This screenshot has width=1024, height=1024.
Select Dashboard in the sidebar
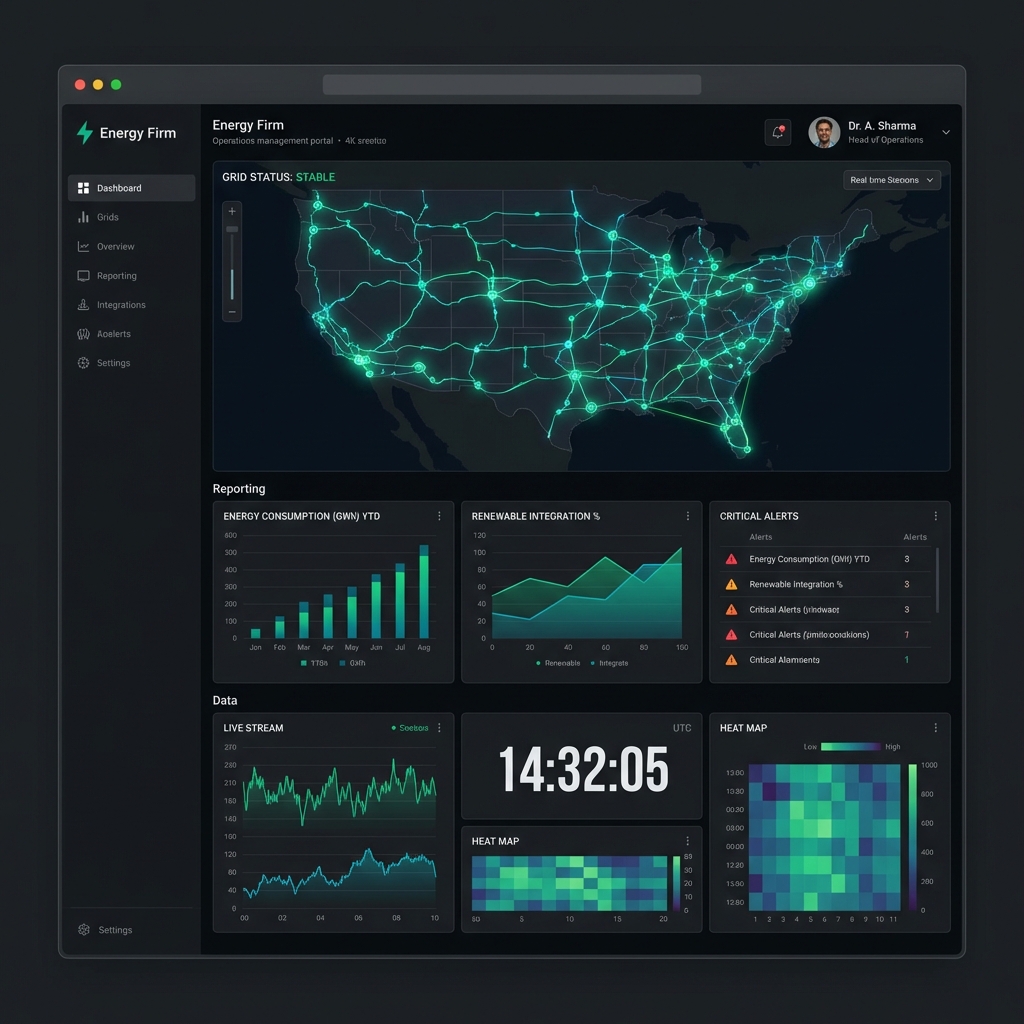pyautogui.click(x=131, y=188)
